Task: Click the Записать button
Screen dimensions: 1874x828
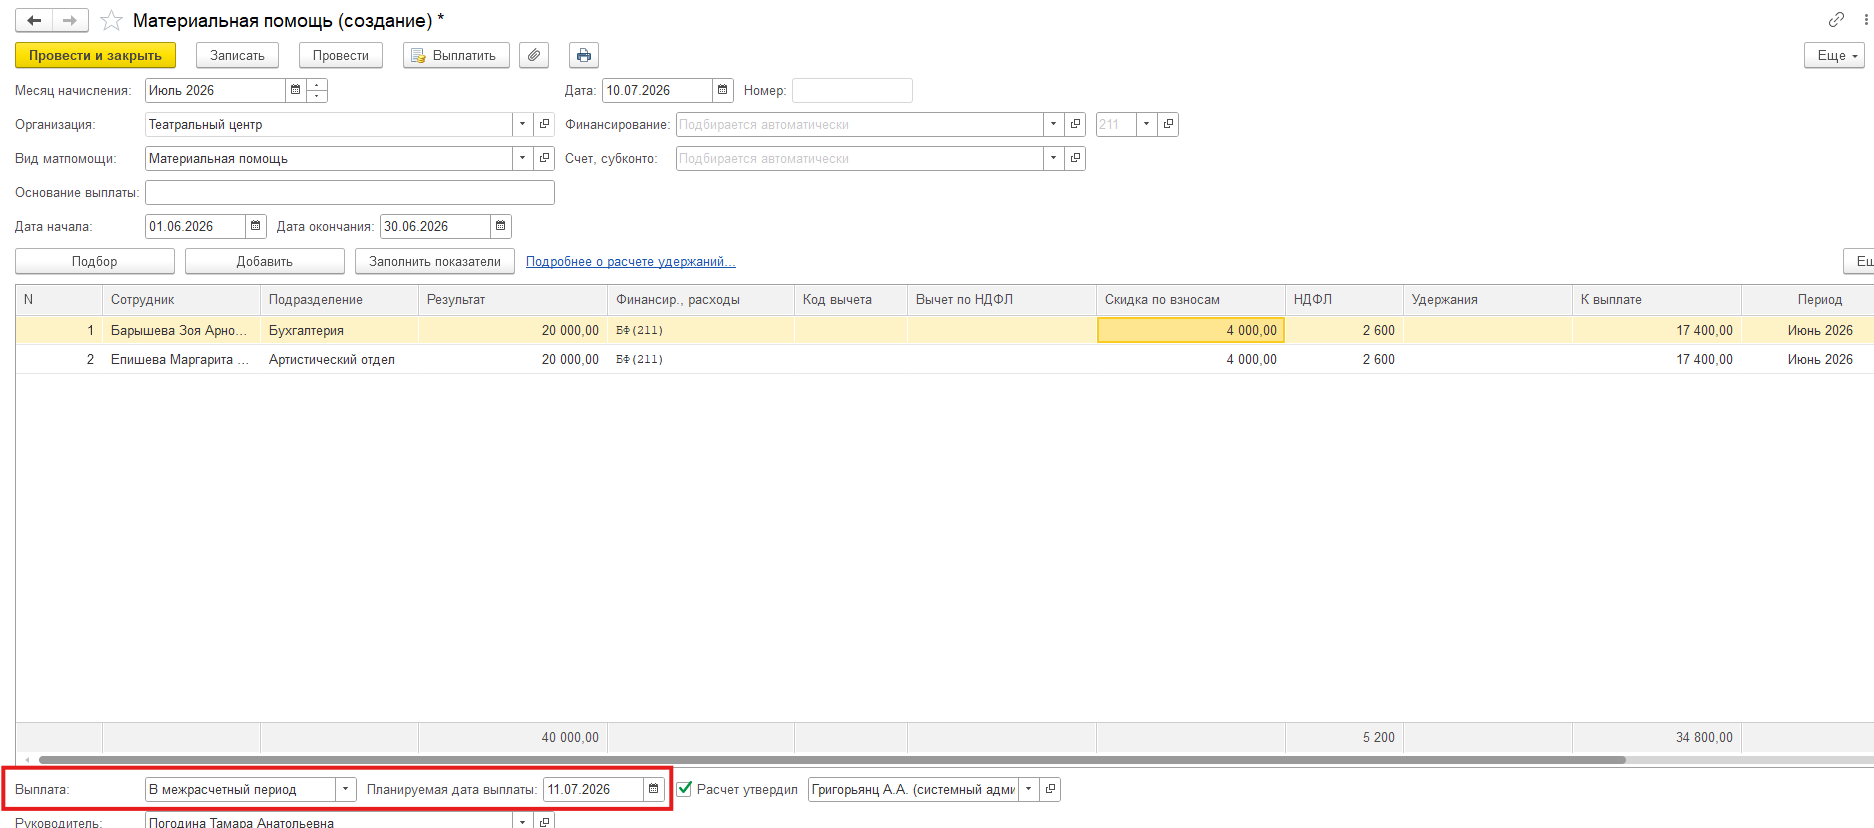Action: point(237,55)
